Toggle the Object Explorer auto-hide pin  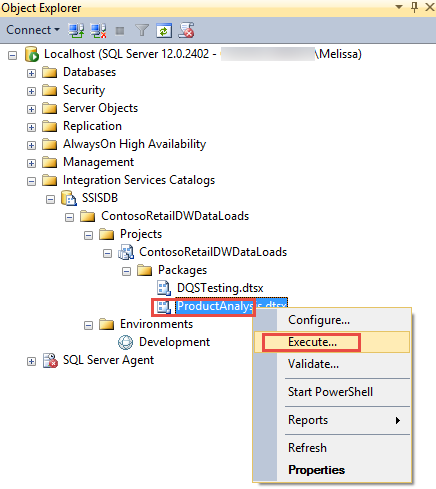[x=414, y=7]
